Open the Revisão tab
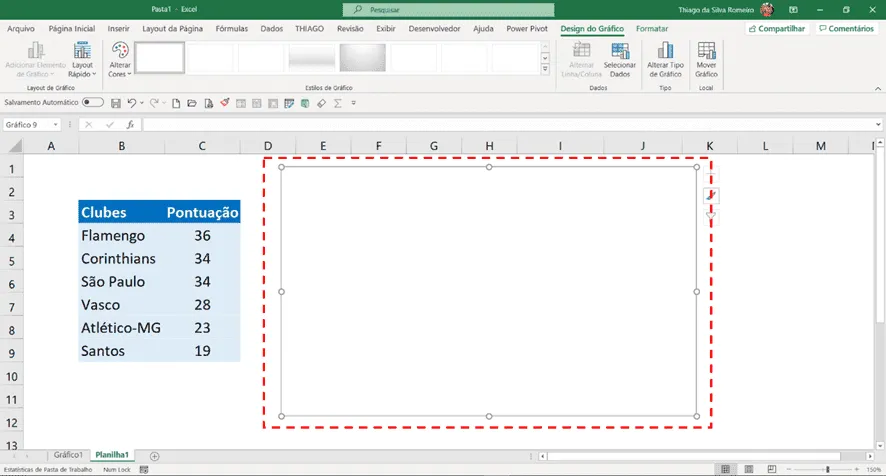Image resolution: width=886 pixels, height=476 pixels. (x=350, y=28)
